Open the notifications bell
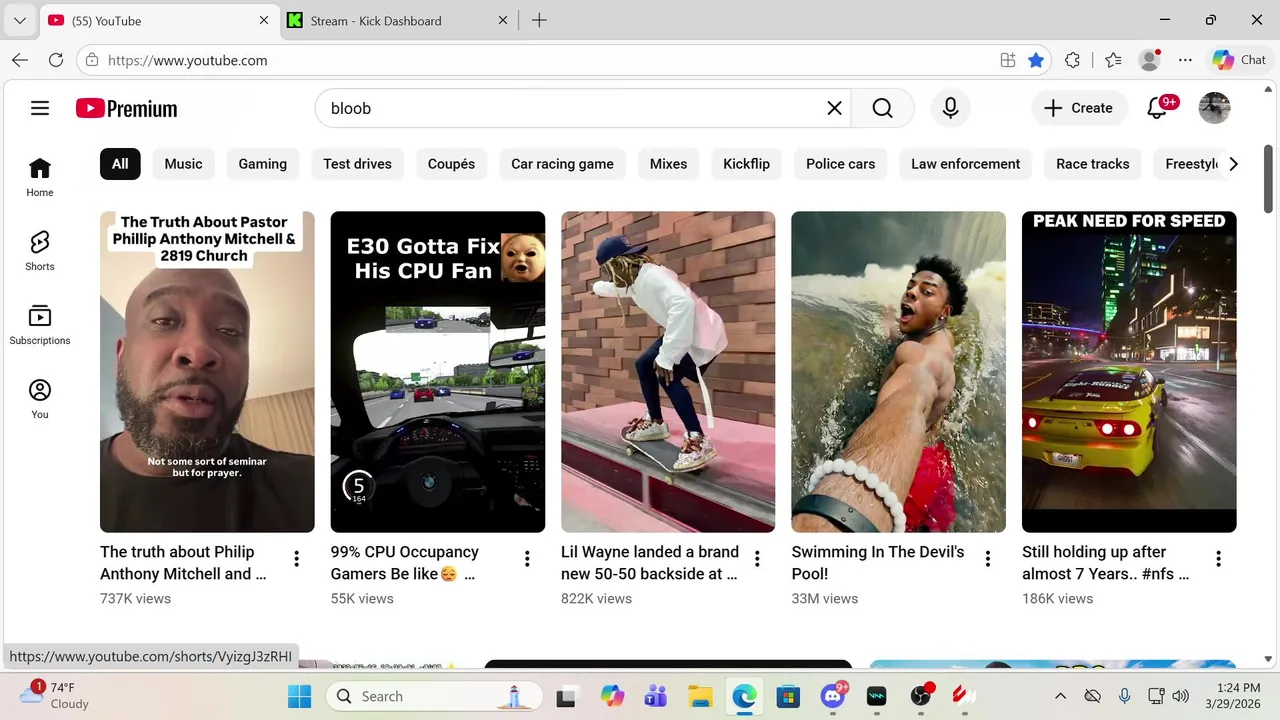Screen dimensions: 1280x720 click(1157, 108)
